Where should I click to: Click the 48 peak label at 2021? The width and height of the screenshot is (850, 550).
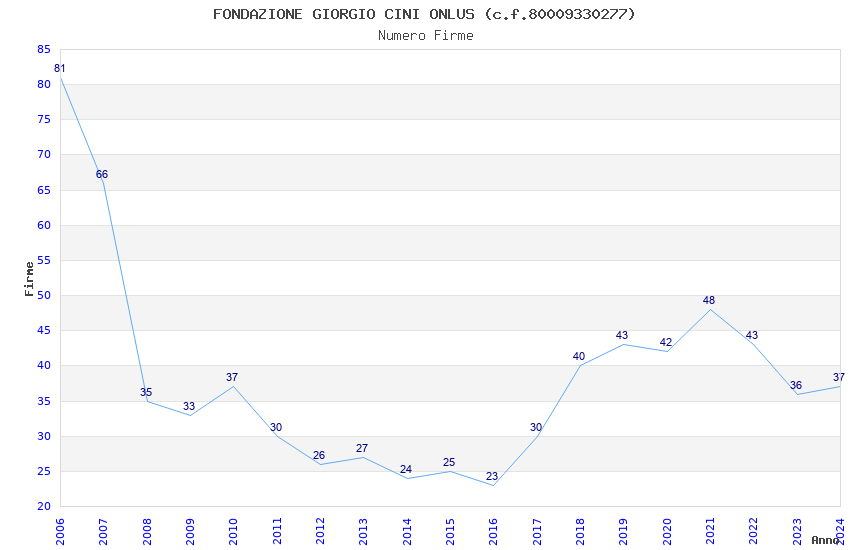[709, 300]
